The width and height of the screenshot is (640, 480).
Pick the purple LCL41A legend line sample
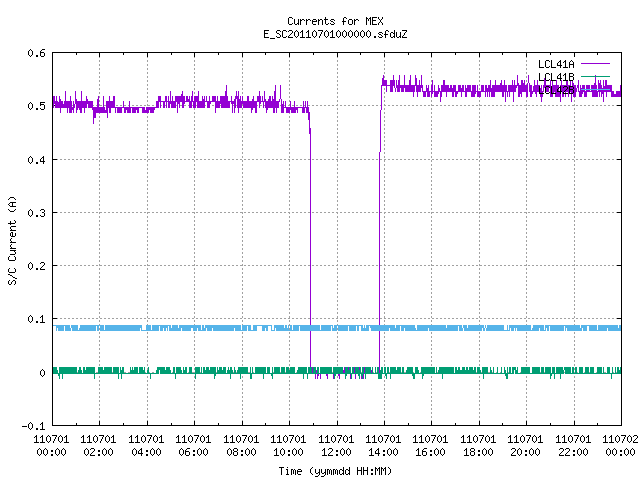click(x=595, y=64)
